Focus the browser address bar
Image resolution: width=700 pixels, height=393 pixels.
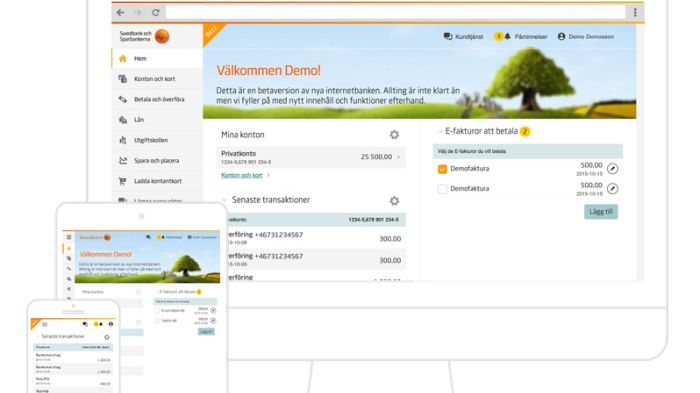(x=396, y=13)
